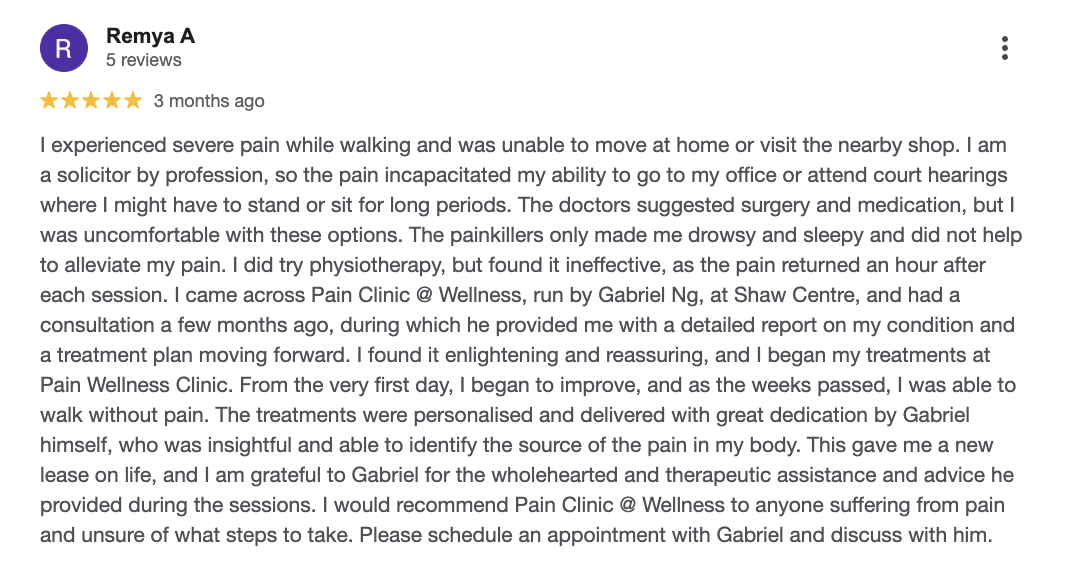Click the purple "R" profile avatar

(63, 48)
